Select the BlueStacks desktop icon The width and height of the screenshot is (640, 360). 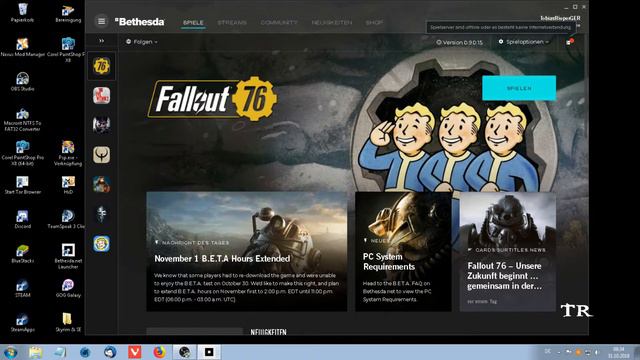point(22,254)
